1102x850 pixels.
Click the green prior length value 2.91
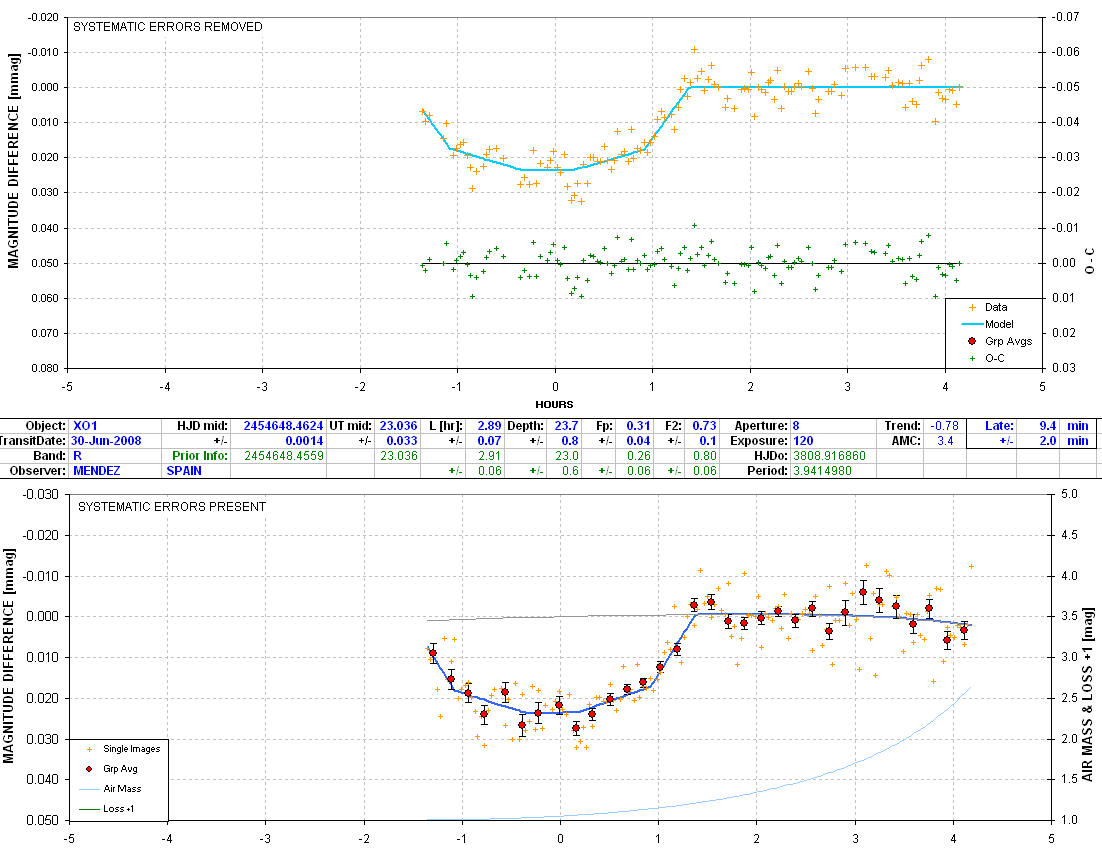[489, 456]
